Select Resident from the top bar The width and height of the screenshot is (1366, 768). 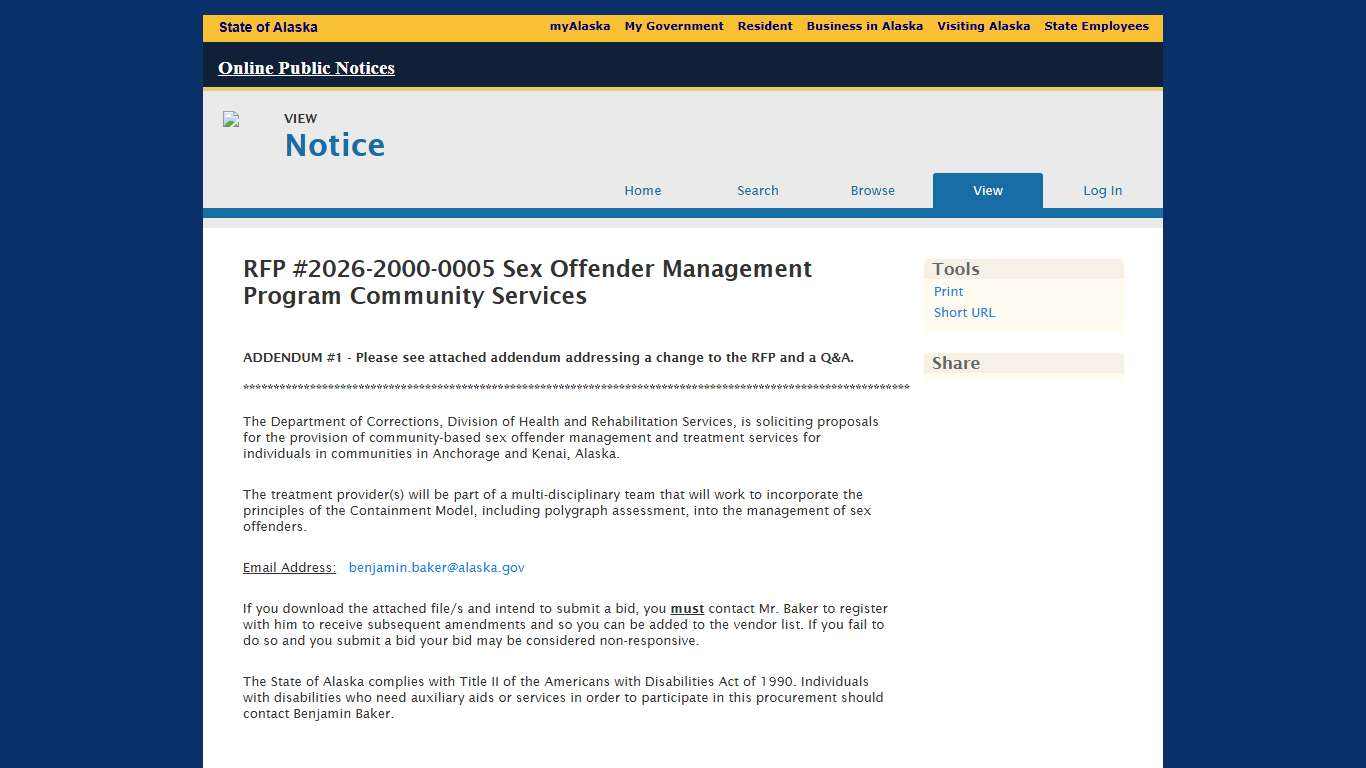[x=765, y=26]
